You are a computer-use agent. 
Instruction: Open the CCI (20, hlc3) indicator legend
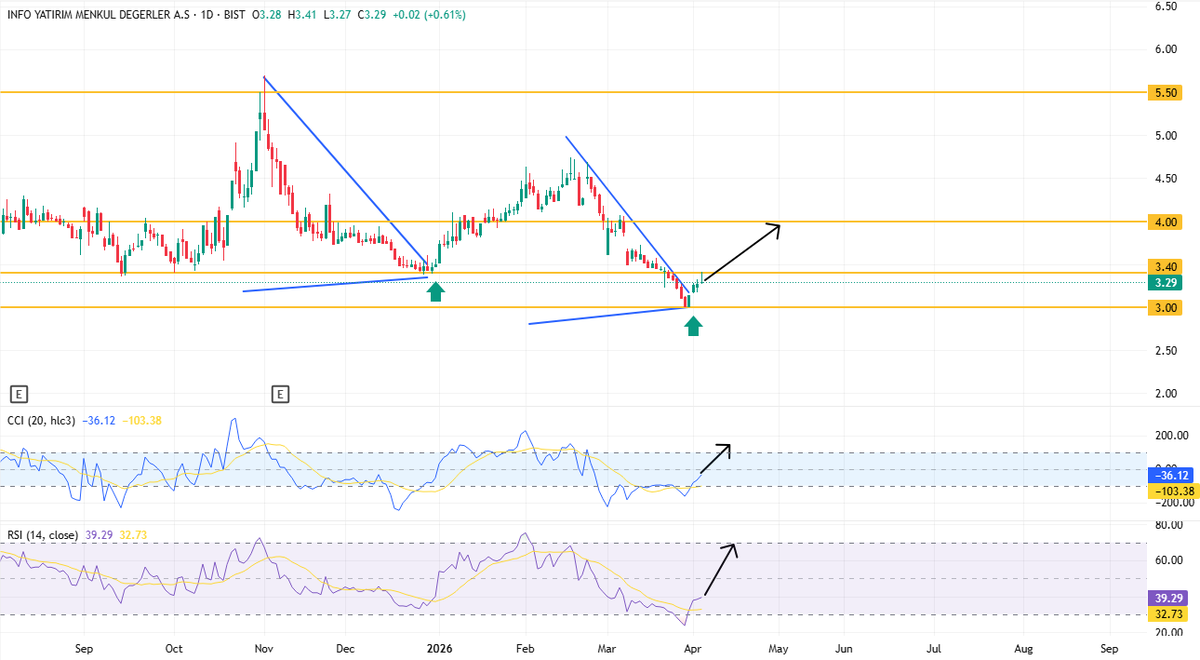click(41, 422)
